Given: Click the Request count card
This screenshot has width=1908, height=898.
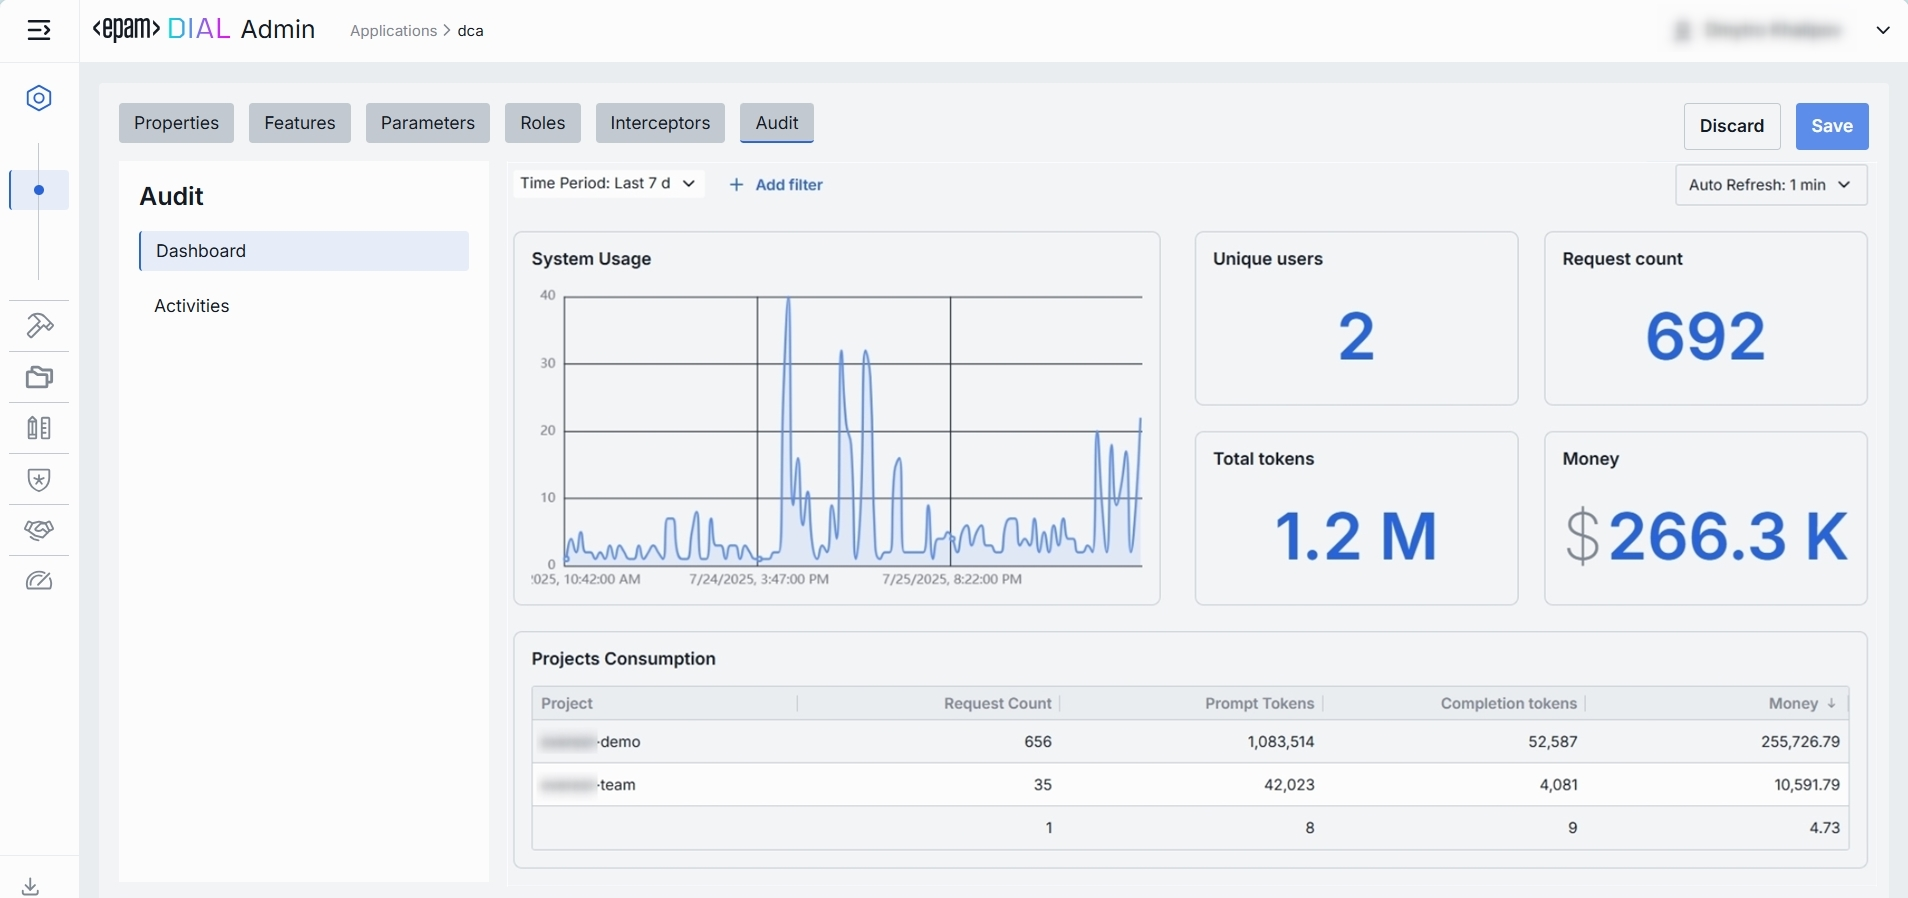Looking at the screenshot, I should 1706,319.
